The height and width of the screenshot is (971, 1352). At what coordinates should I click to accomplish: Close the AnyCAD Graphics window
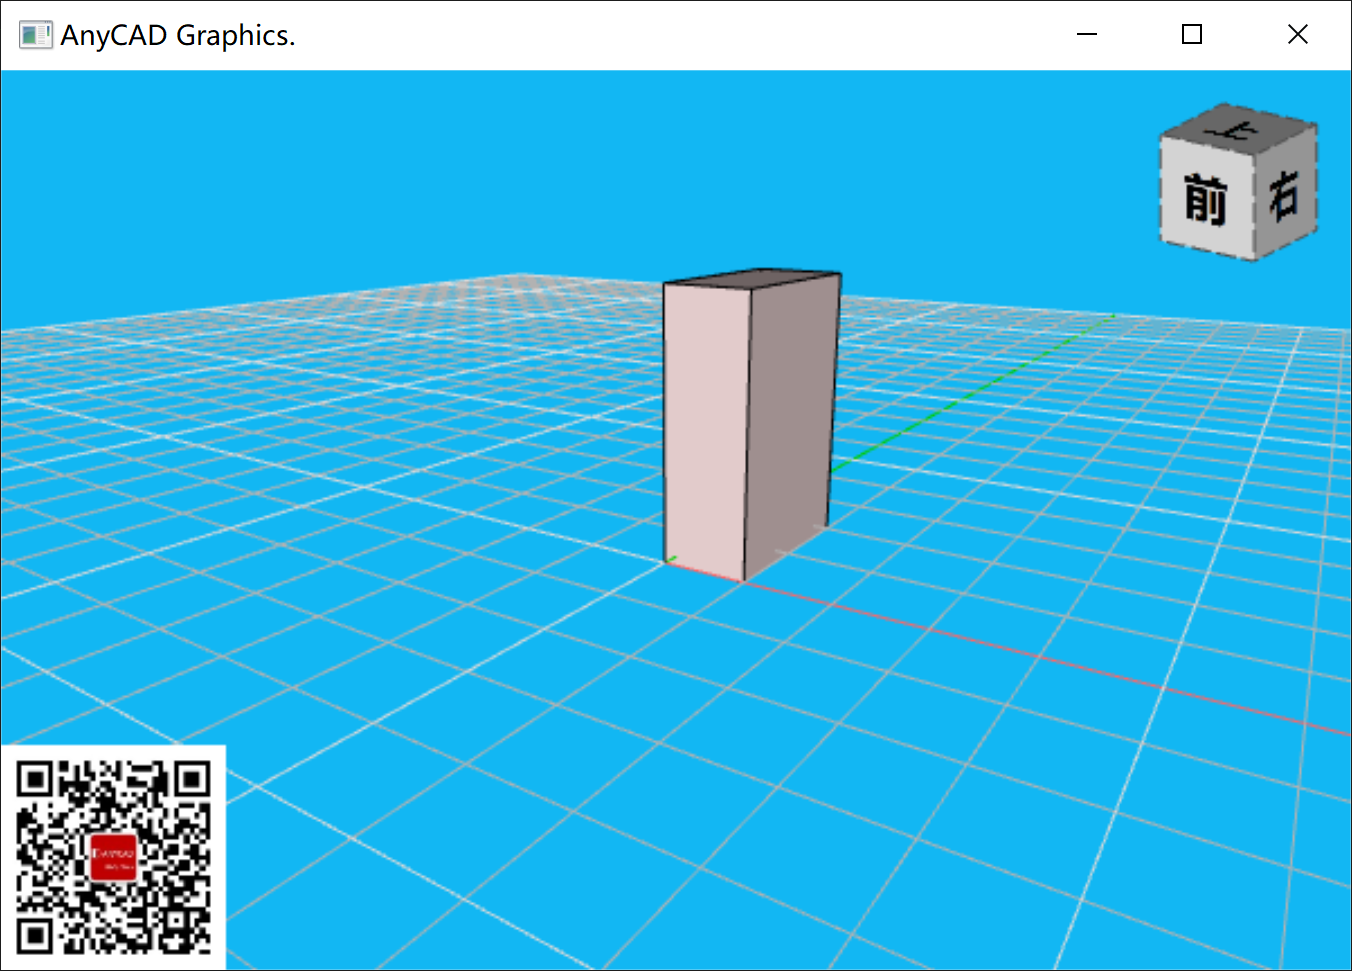[1298, 34]
